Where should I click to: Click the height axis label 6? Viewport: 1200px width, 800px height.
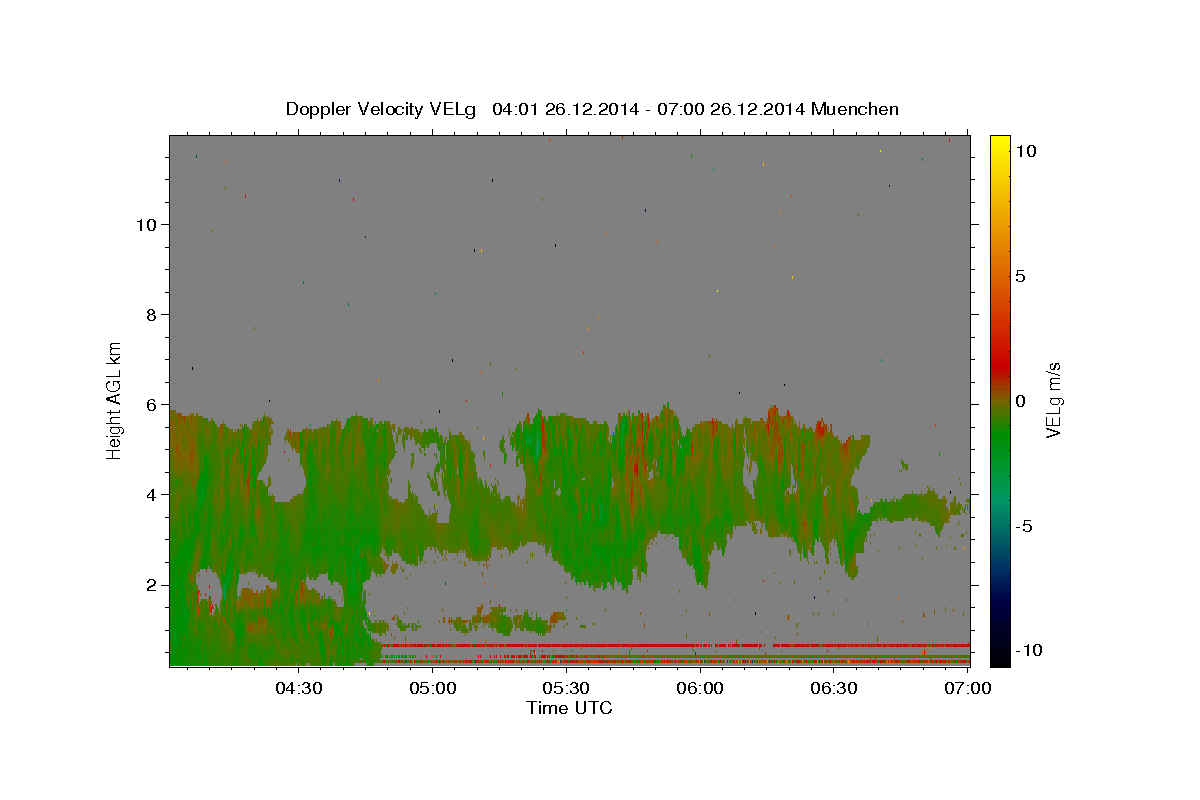149,405
